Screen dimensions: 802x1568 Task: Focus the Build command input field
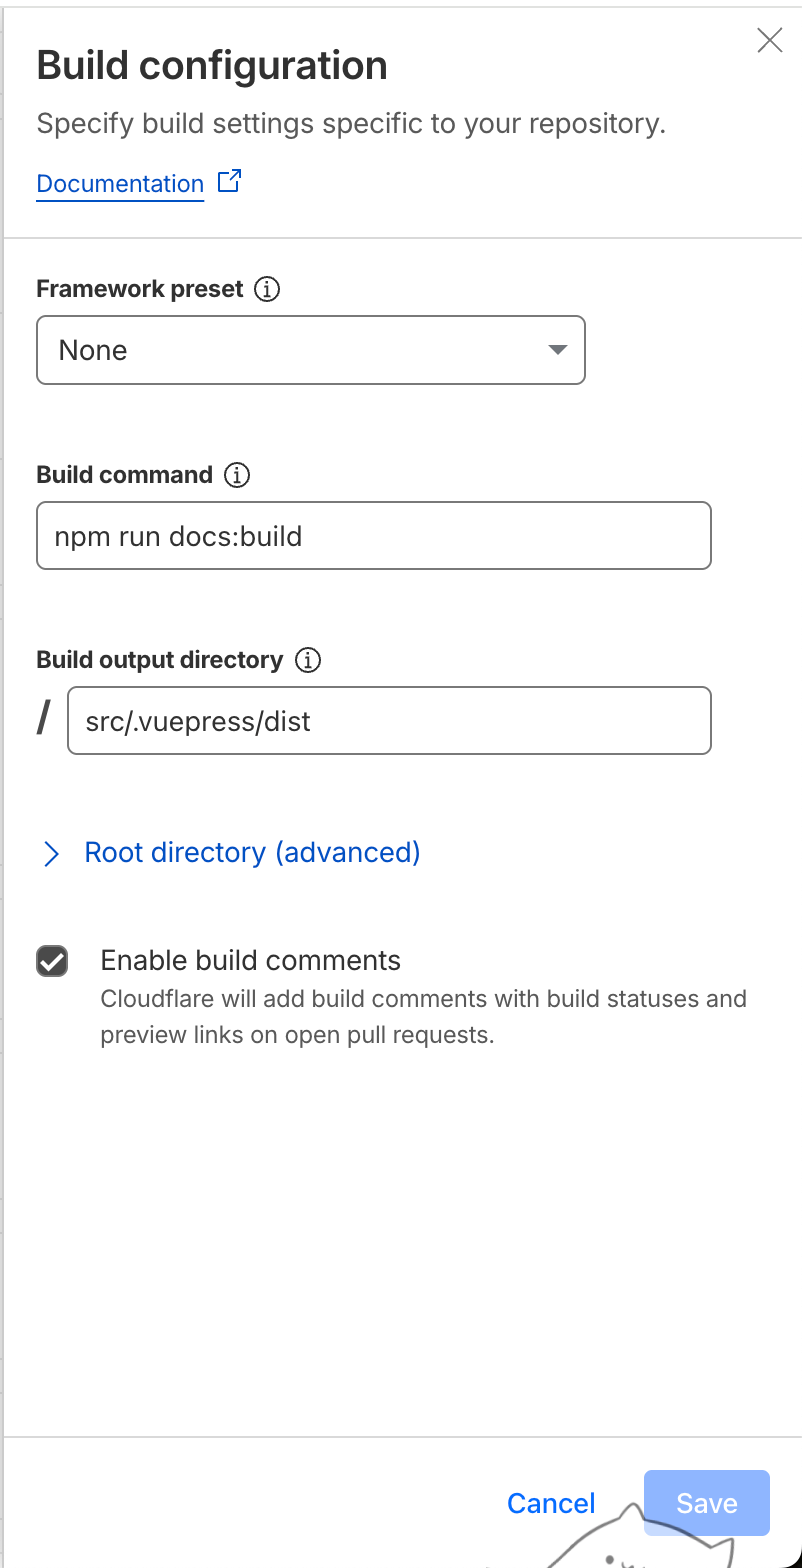(373, 536)
